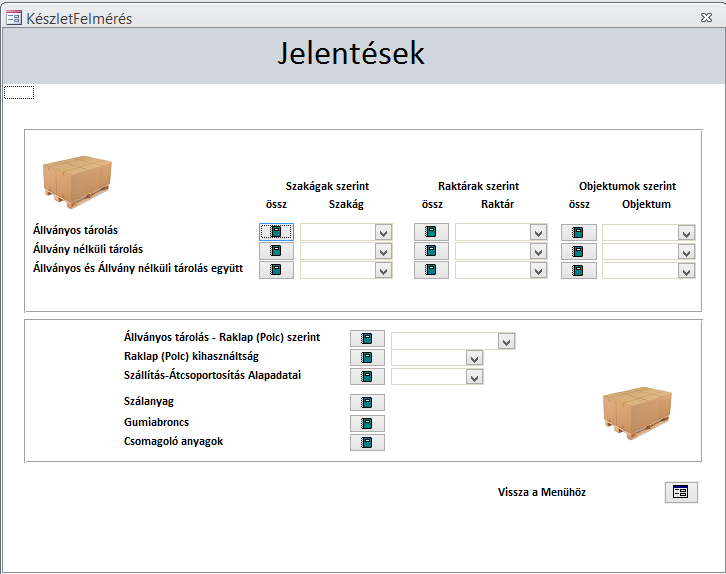Click the Objektum field for Állványos tárolás

pyautogui.click(x=639, y=232)
